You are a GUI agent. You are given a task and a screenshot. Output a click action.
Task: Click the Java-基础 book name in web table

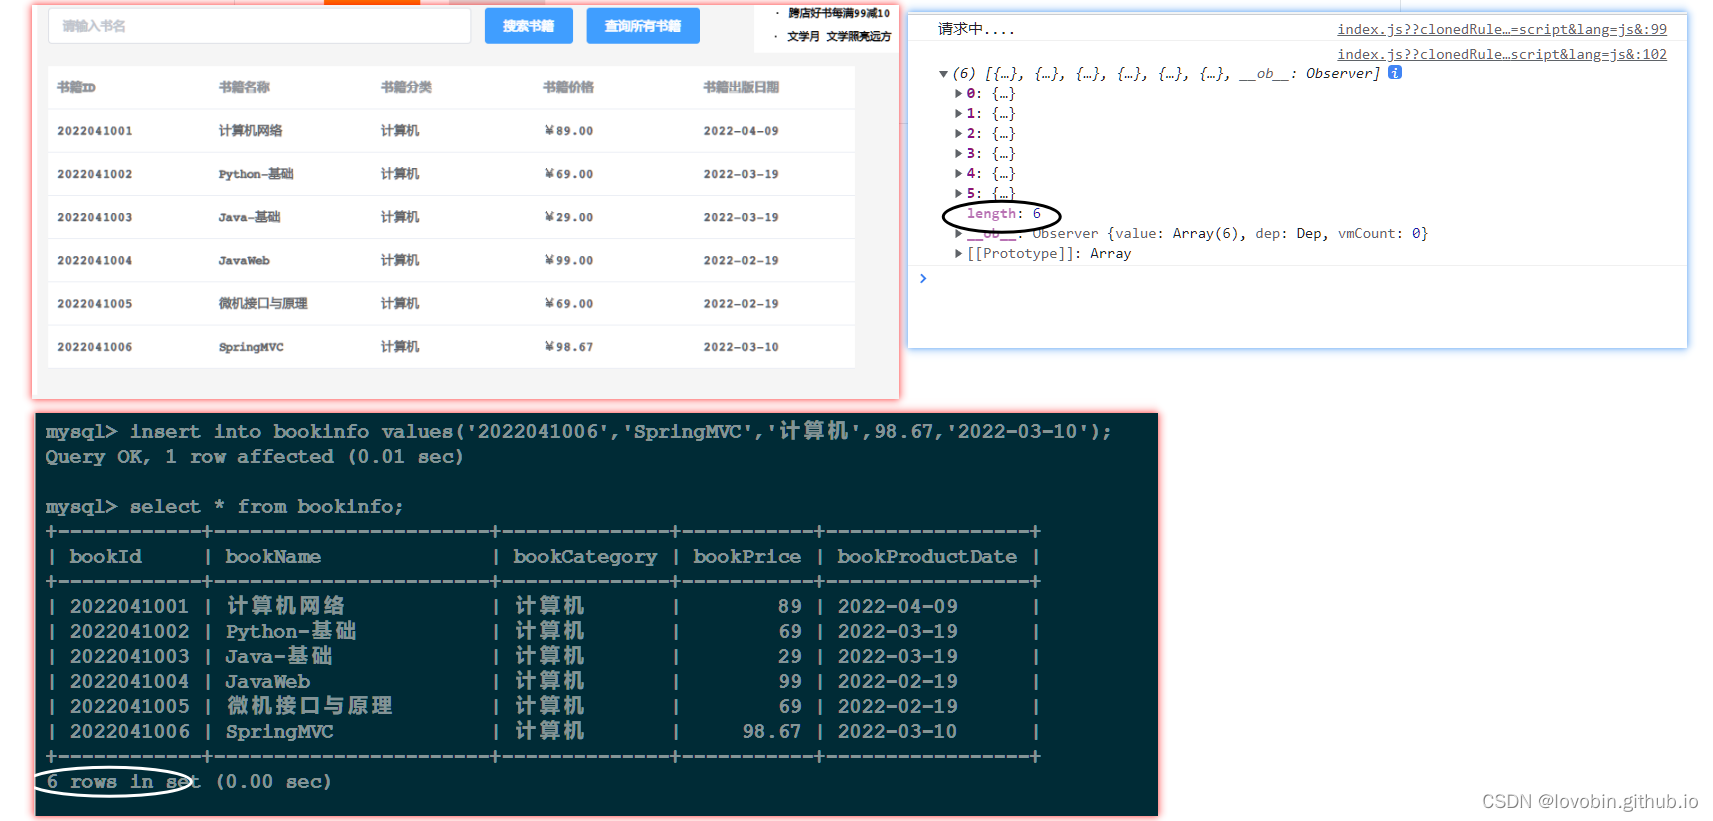[250, 217]
